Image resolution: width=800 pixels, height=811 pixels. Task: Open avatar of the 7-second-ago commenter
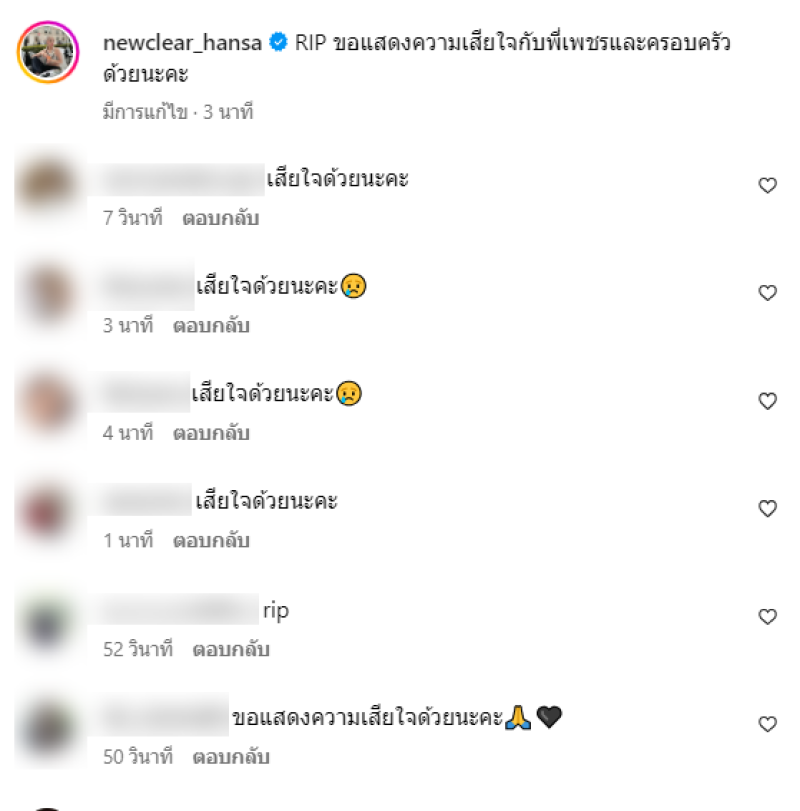[48, 185]
